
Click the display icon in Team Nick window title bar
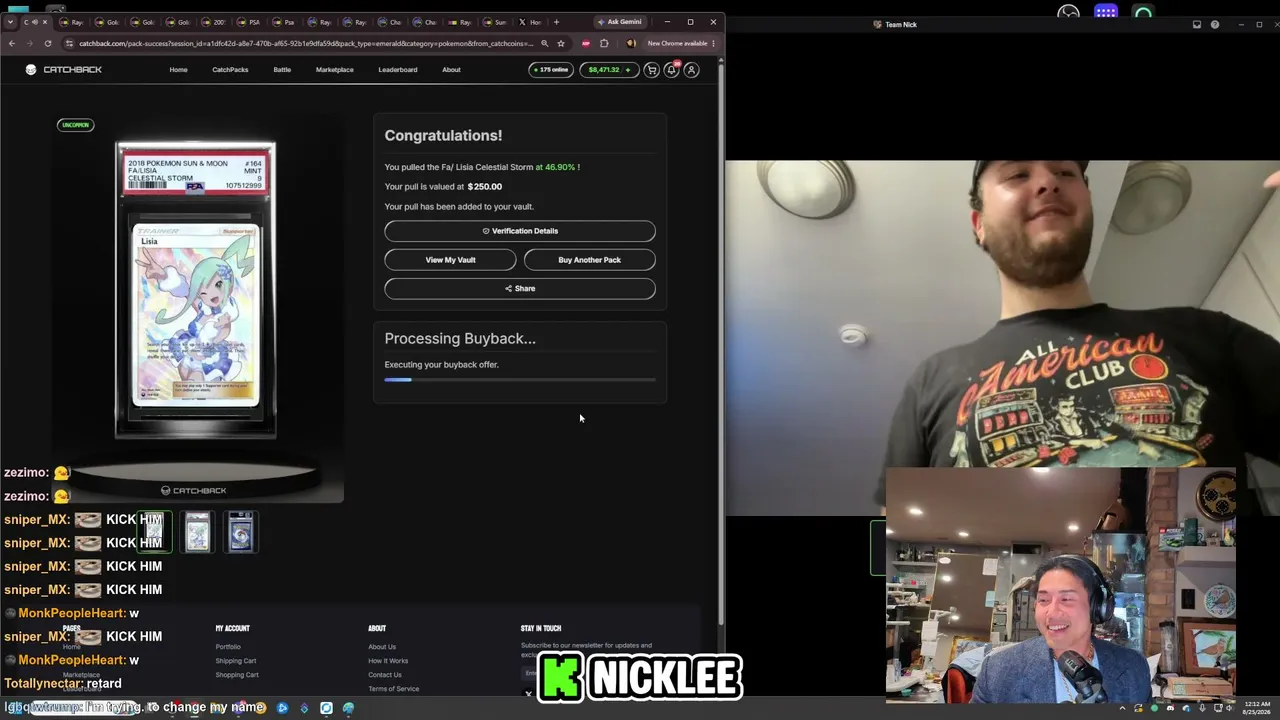point(1197,24)
